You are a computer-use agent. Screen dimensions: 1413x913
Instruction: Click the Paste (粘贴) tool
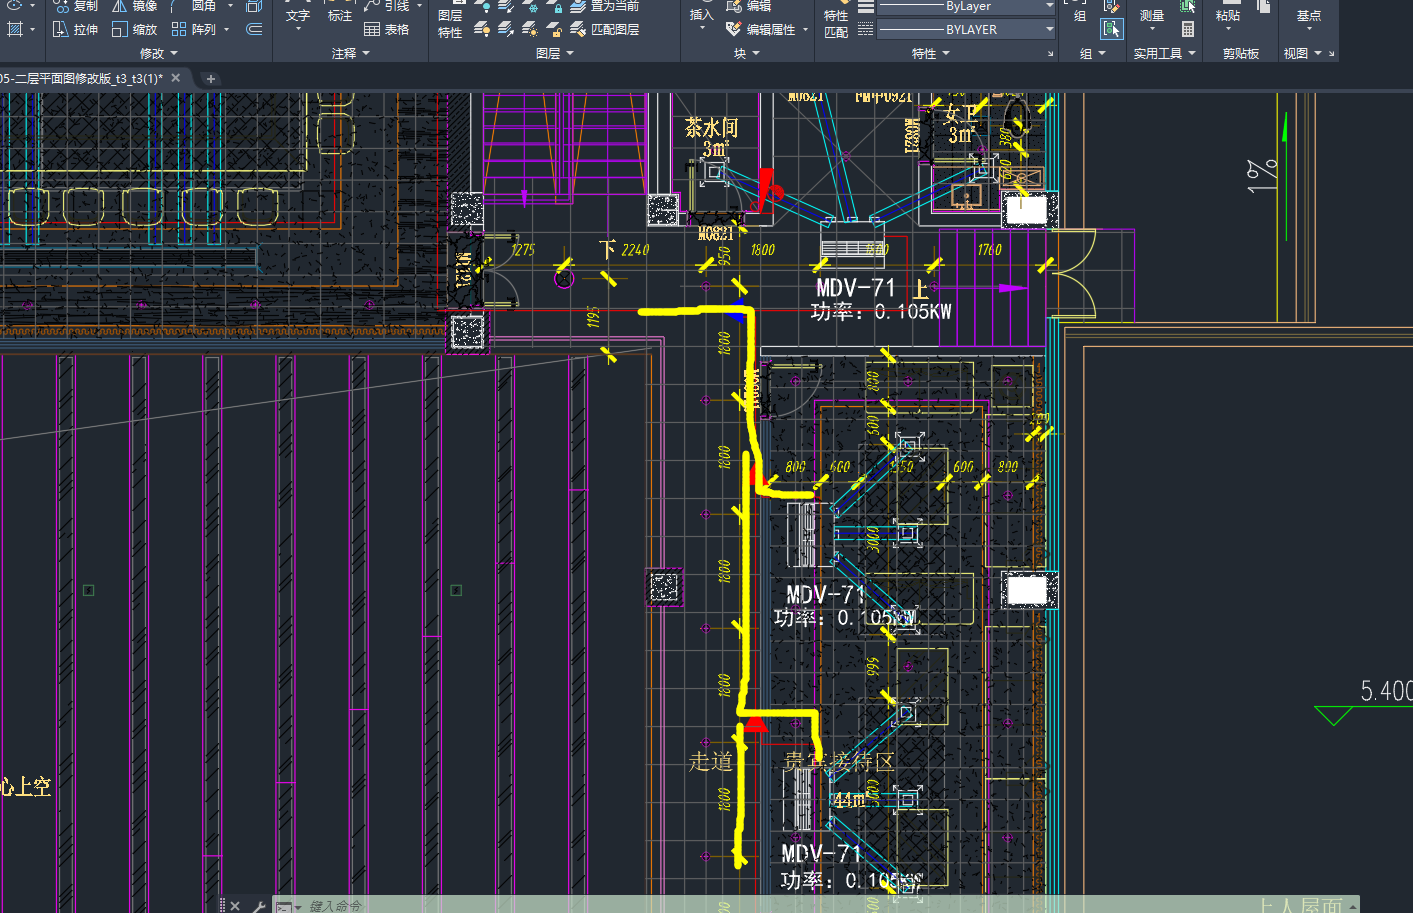point(1228,12)
